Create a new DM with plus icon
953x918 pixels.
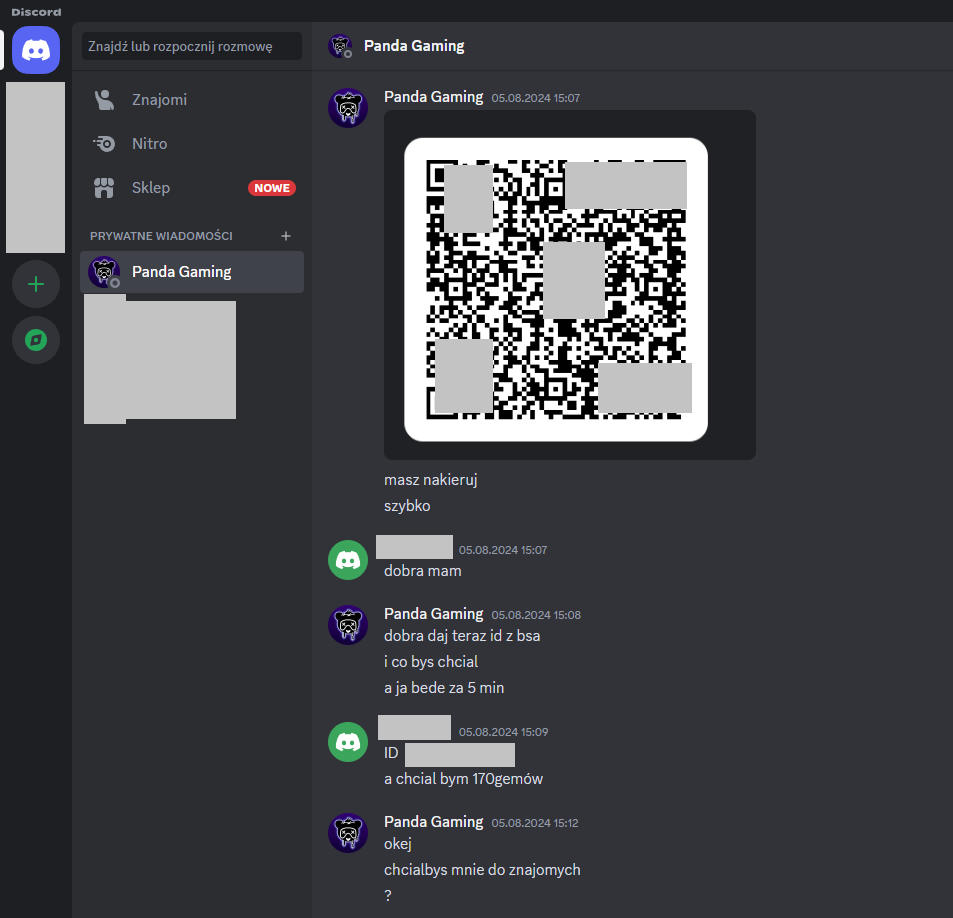pyautogui.click(x=286, y=236)
